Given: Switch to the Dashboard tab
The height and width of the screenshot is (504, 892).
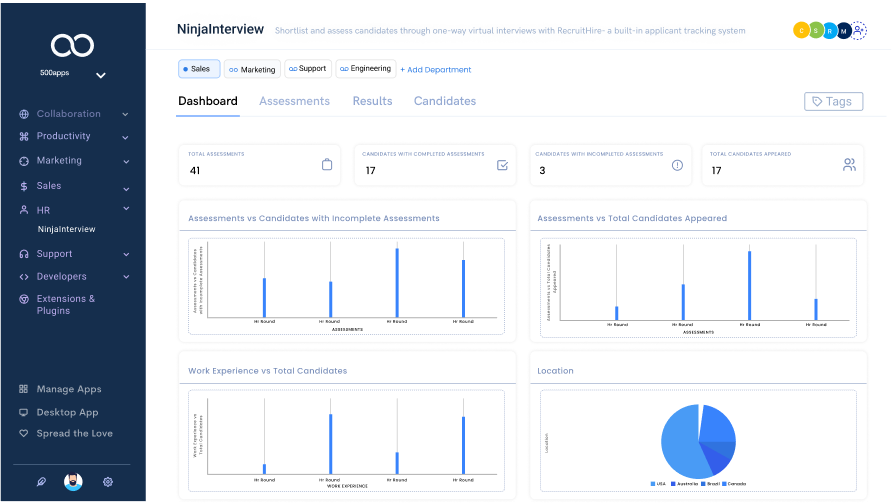Looking at the screenshot, I should pos(208,101).
